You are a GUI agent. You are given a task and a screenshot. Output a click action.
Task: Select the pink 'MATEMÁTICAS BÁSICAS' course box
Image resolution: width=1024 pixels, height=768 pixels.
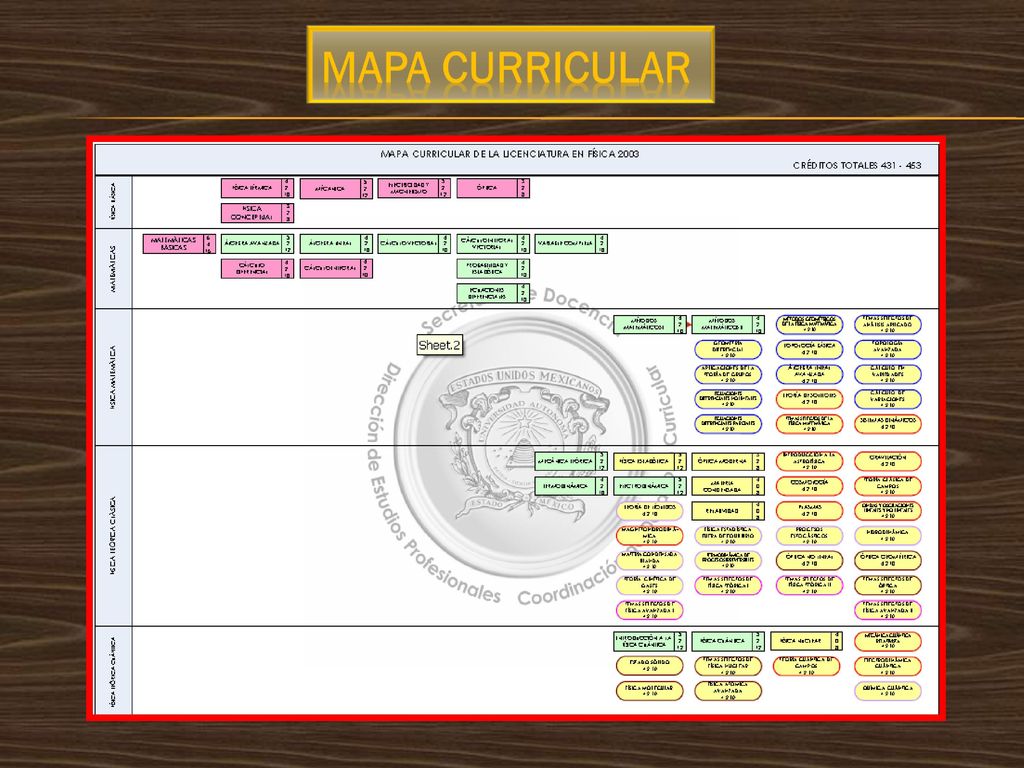[x=179, y=244]
